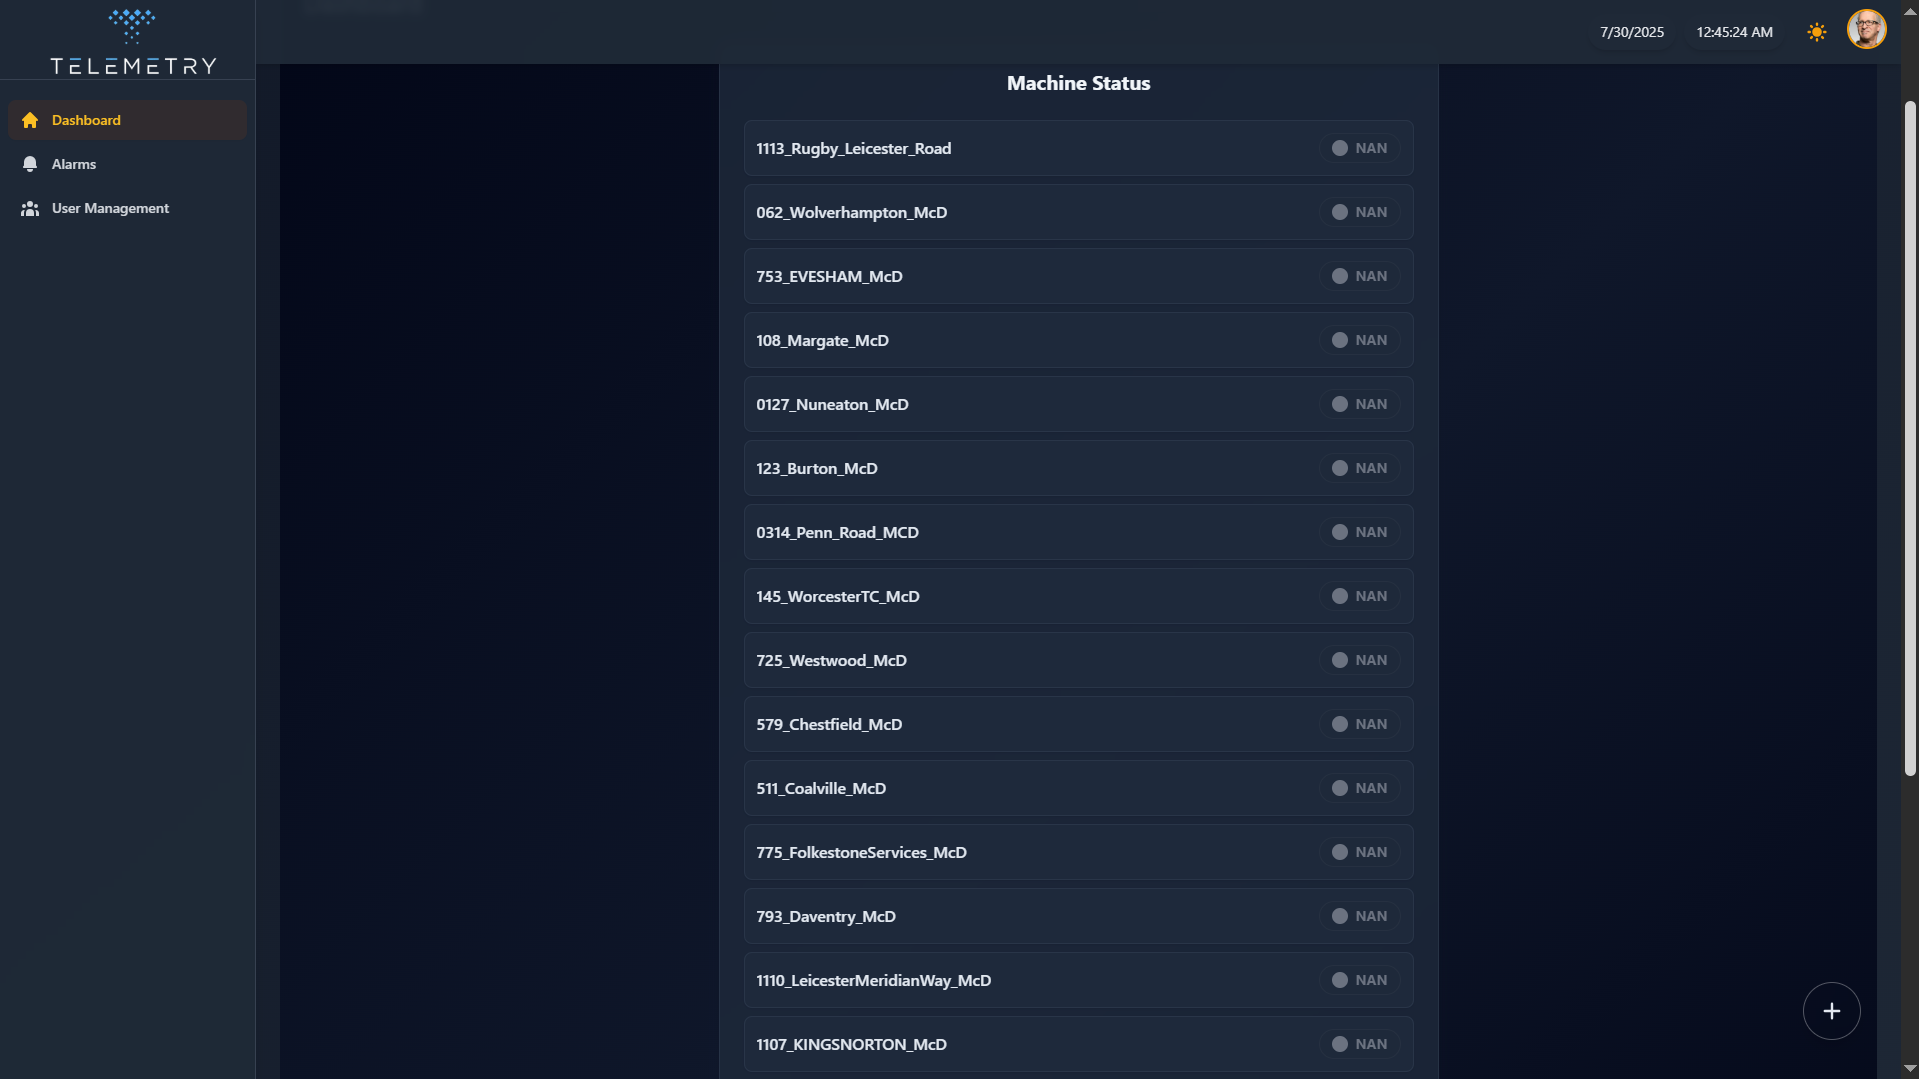Open the User Management page
The image size is (1919, 1079).
[x=110, y=208]
